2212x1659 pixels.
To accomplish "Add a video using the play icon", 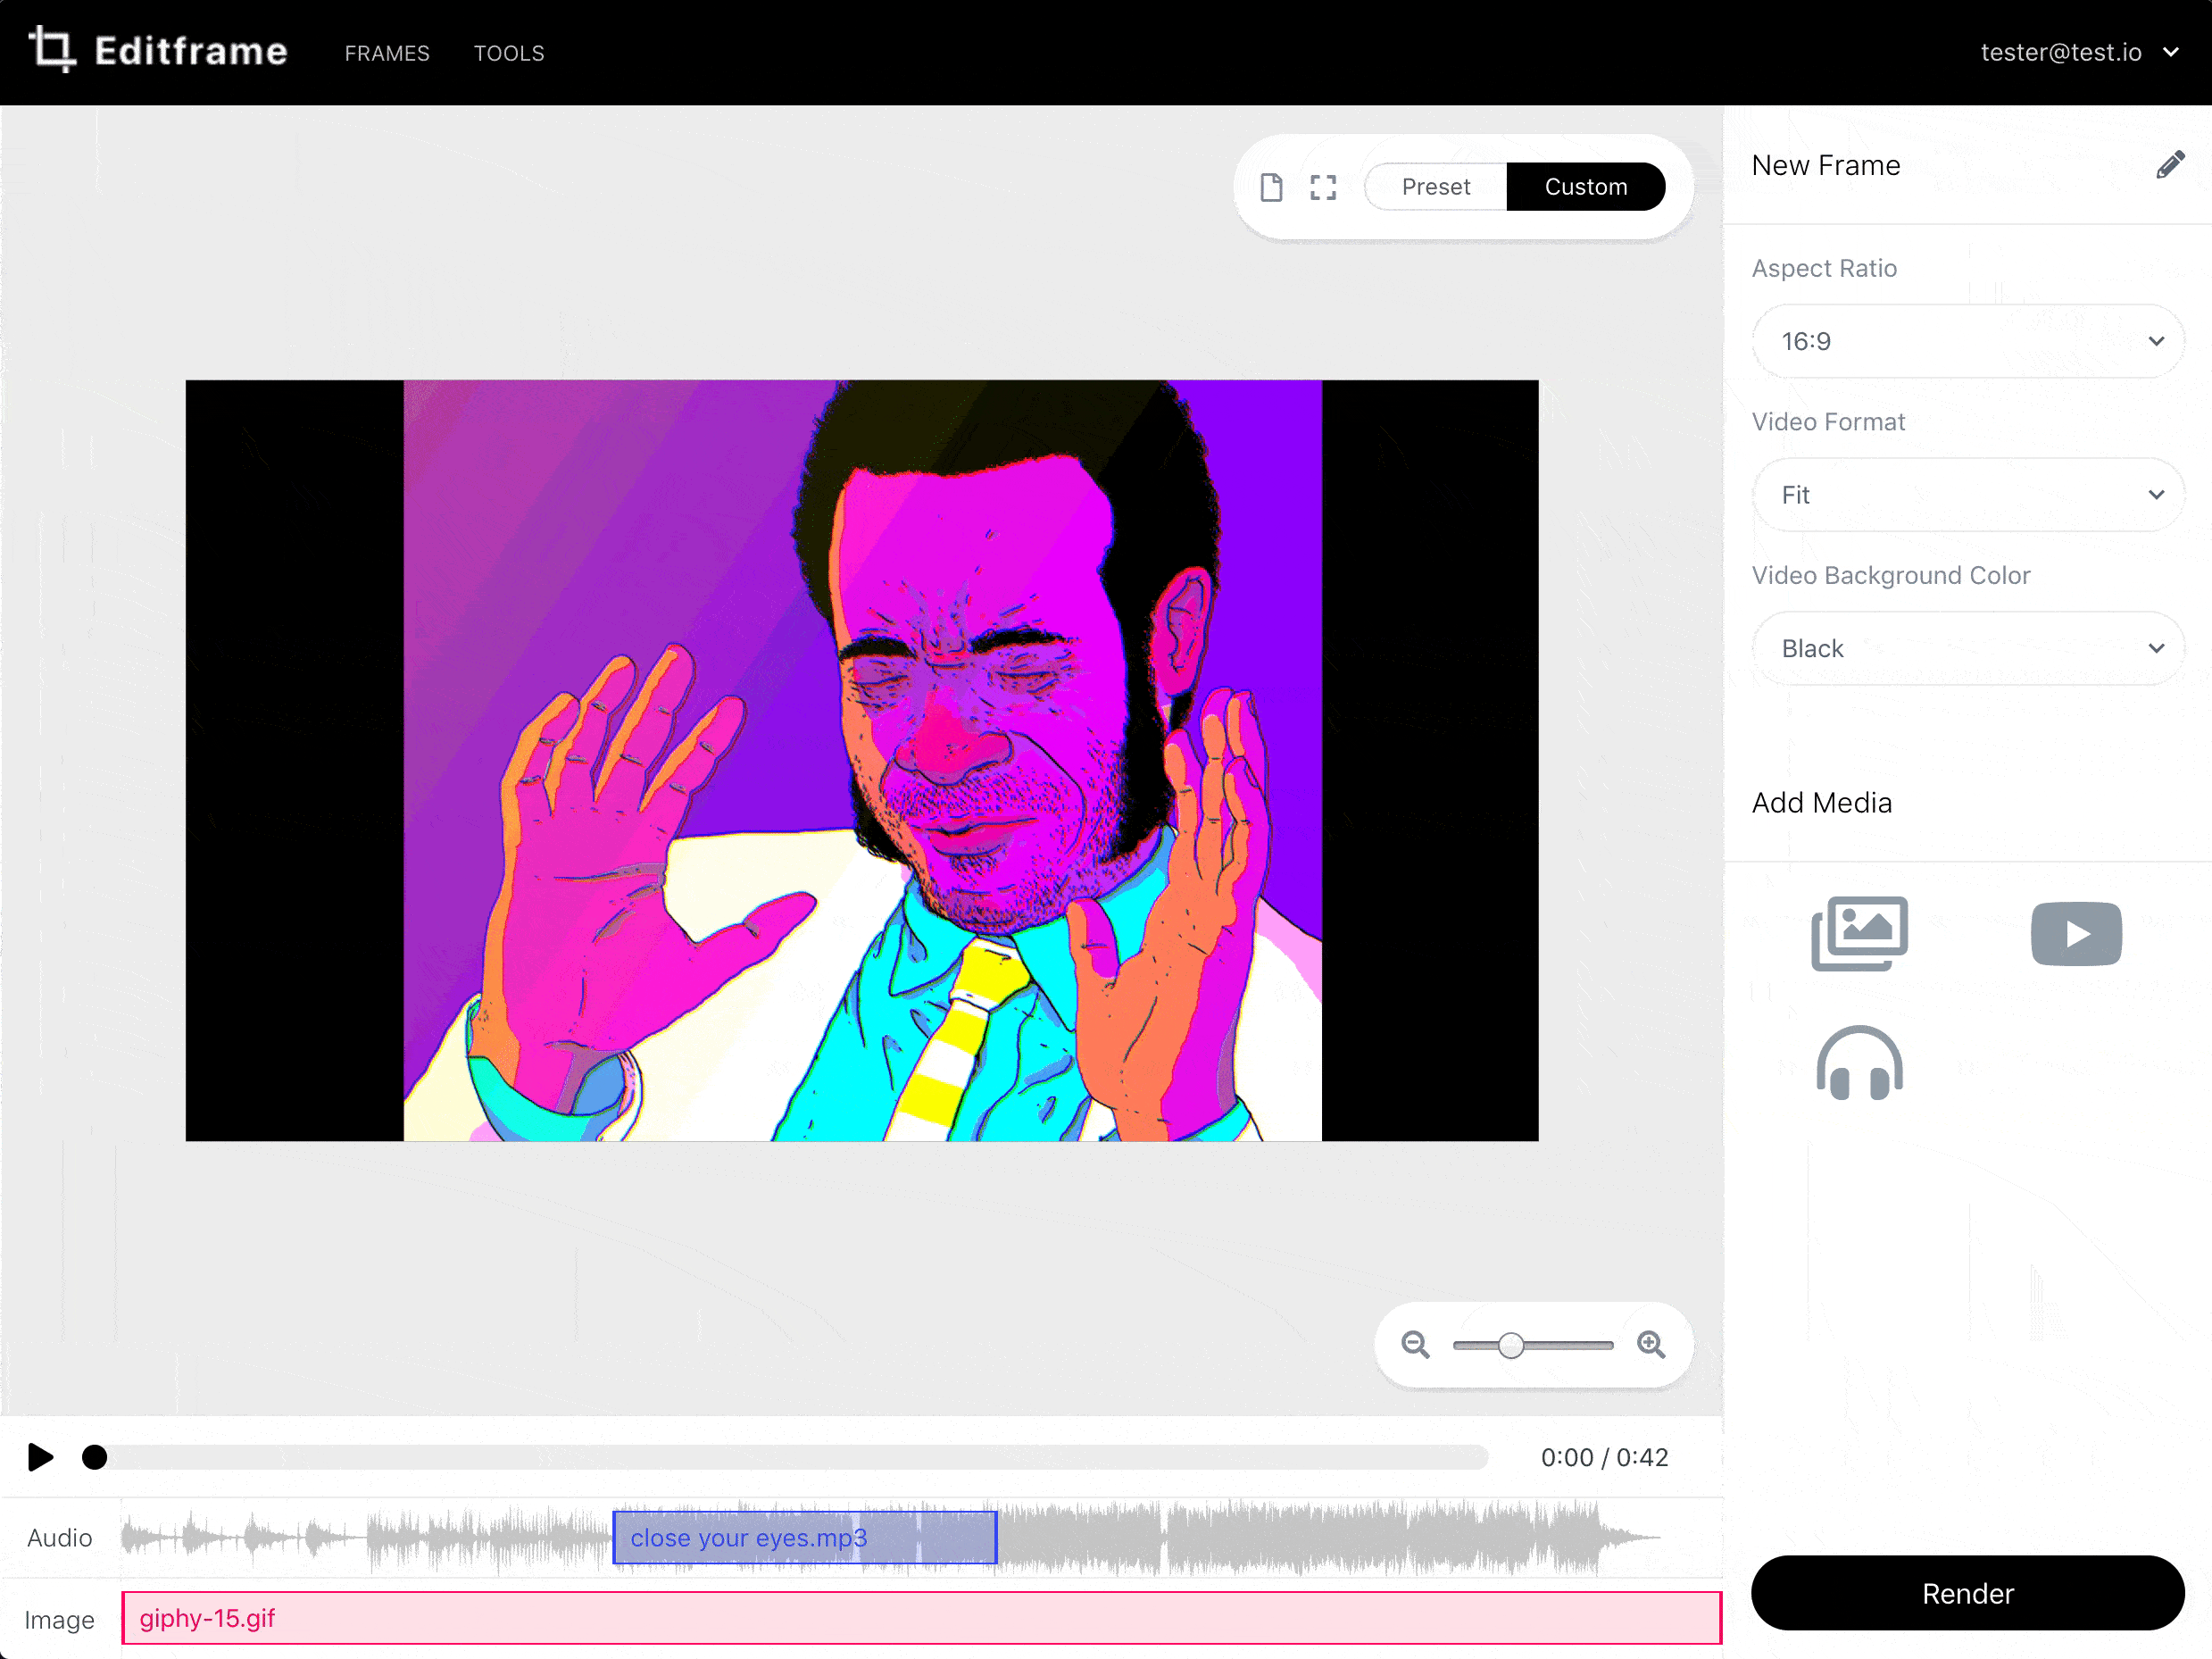I will point(2076,933).
